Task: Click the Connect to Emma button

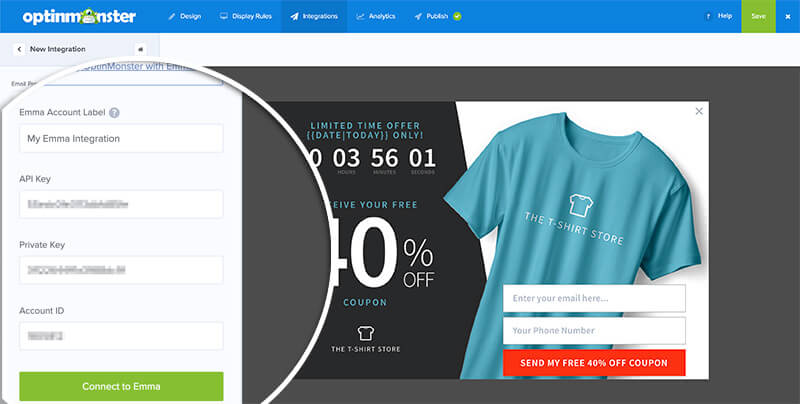Action: (121, 387)
